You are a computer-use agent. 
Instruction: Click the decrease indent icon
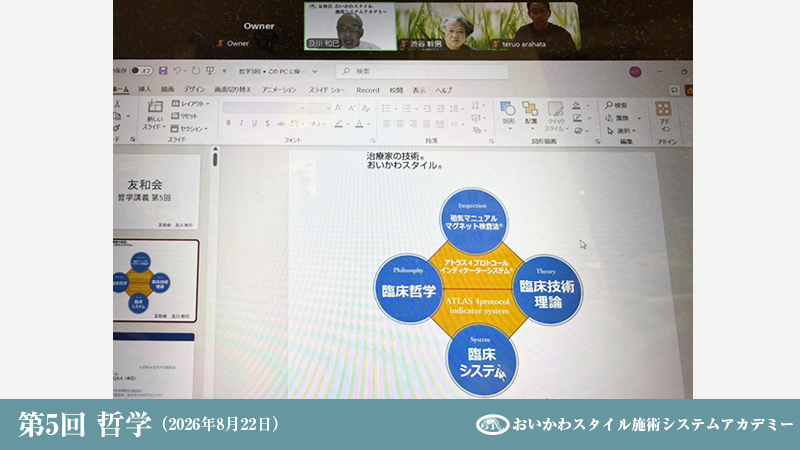pyautogui.click(x=427, y=108)
